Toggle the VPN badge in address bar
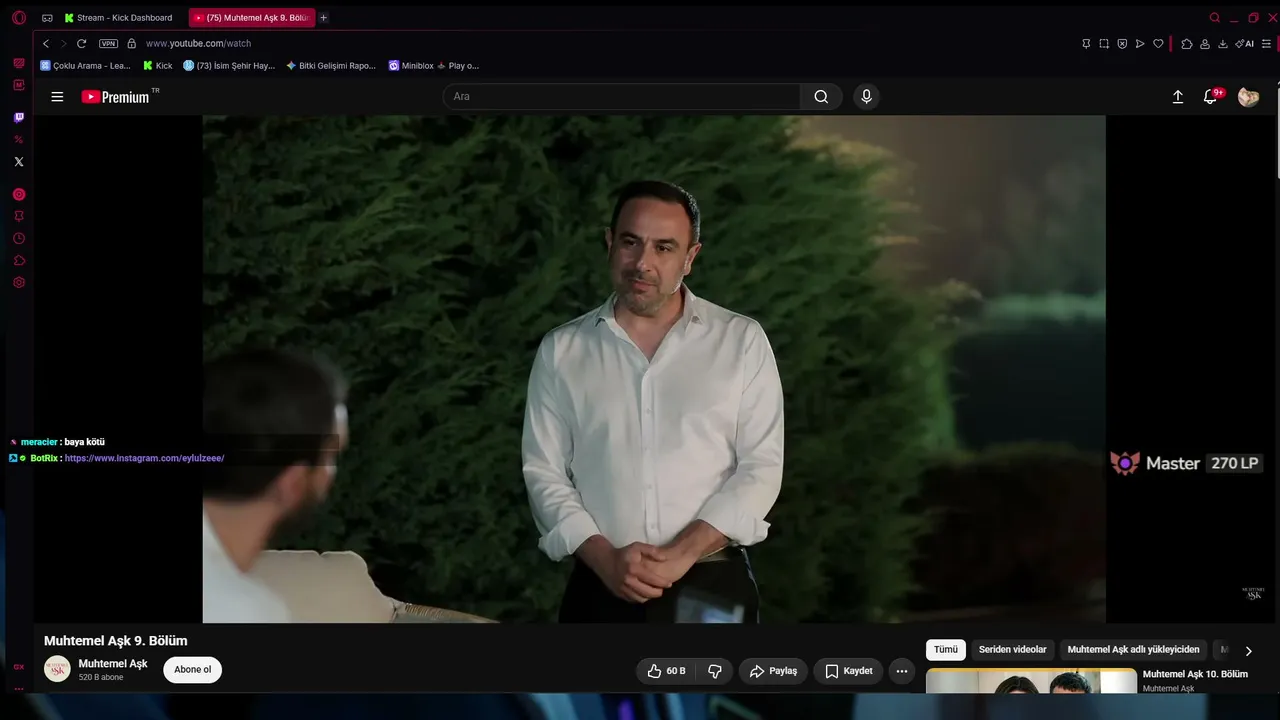Screen dimensions: 1280x720 point(108,44)
